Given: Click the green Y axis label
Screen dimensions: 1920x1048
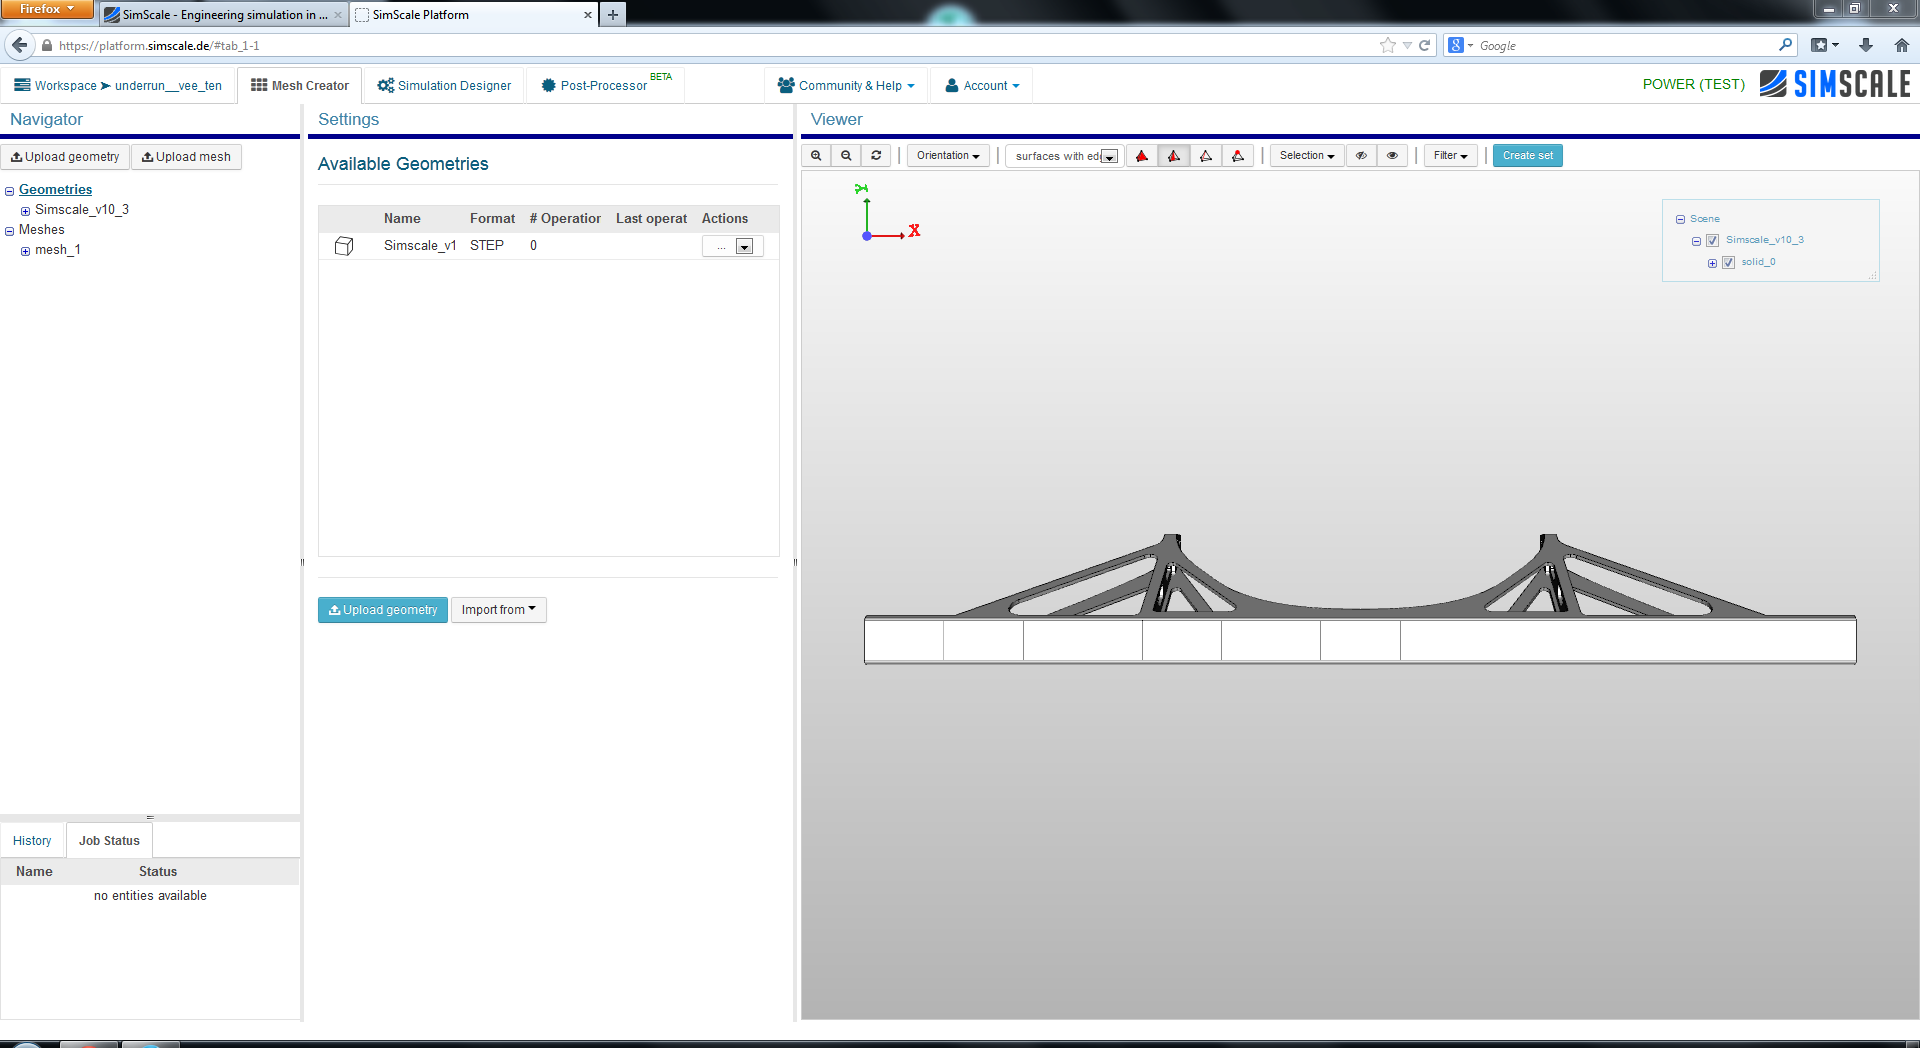Looking at the screenshot, I should click(x=861, y=188).
